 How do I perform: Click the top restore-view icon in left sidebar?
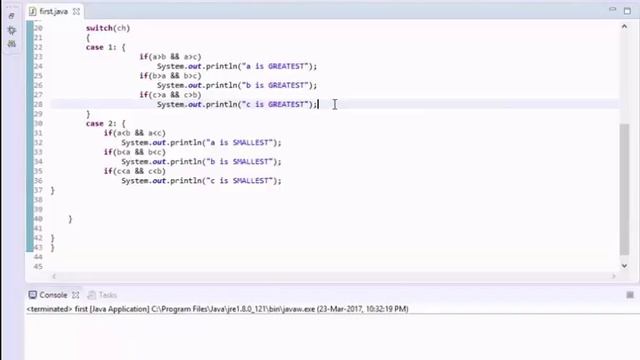pyautogui.click(x=11, y=16)
